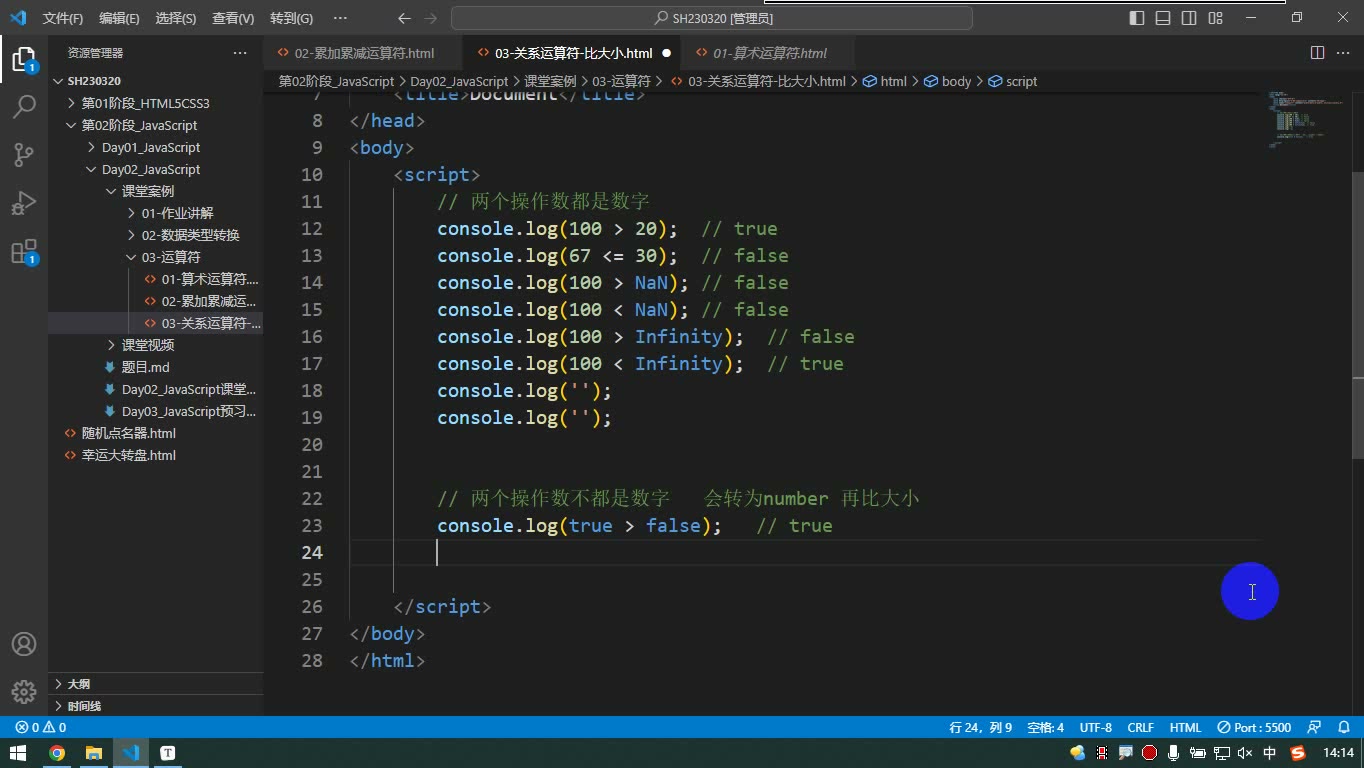
Task: Open errors and warnings status indicator
Action: tap(41, 727)
